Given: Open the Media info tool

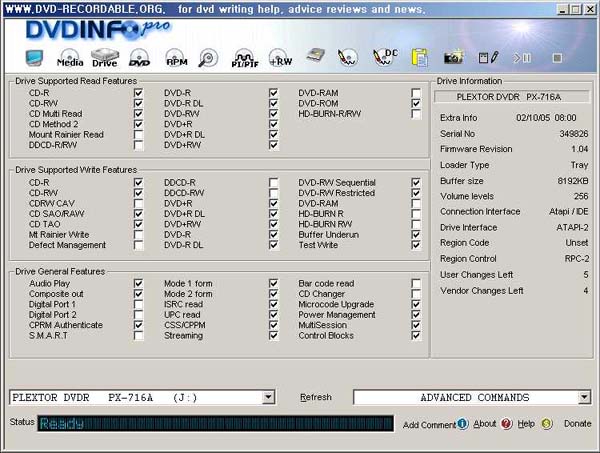Looking at the screenshot, I should (70, 58).
